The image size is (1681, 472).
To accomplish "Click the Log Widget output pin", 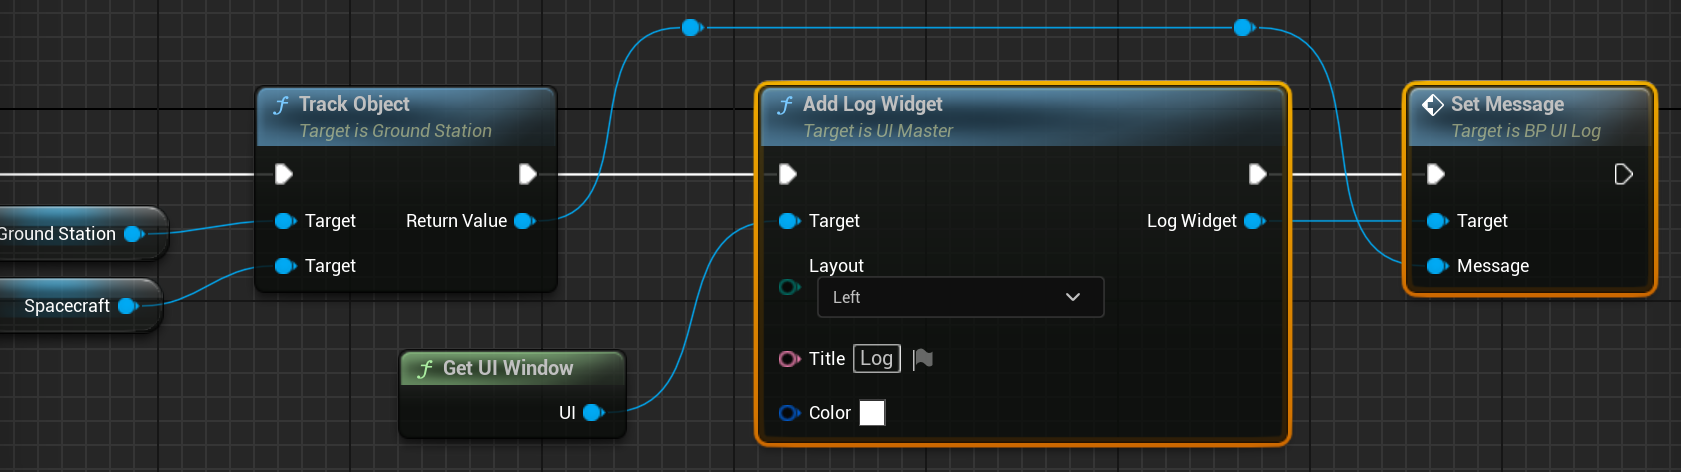I will coord(1254,221).
